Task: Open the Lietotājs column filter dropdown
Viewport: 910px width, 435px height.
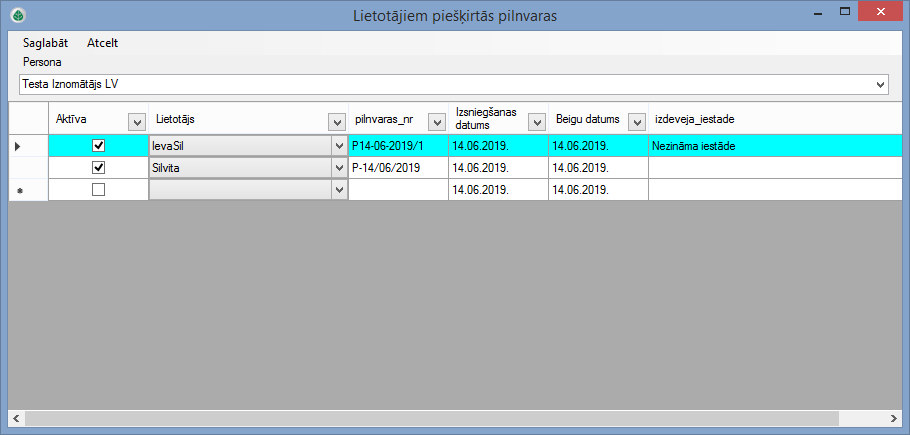Action: coord(336,122)
